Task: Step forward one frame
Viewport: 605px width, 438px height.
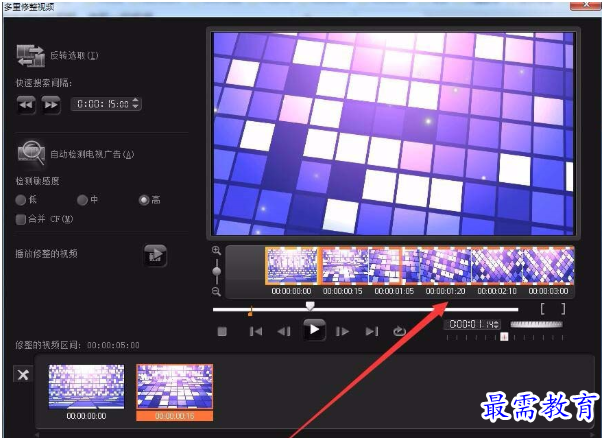Action: coord(343,331)
